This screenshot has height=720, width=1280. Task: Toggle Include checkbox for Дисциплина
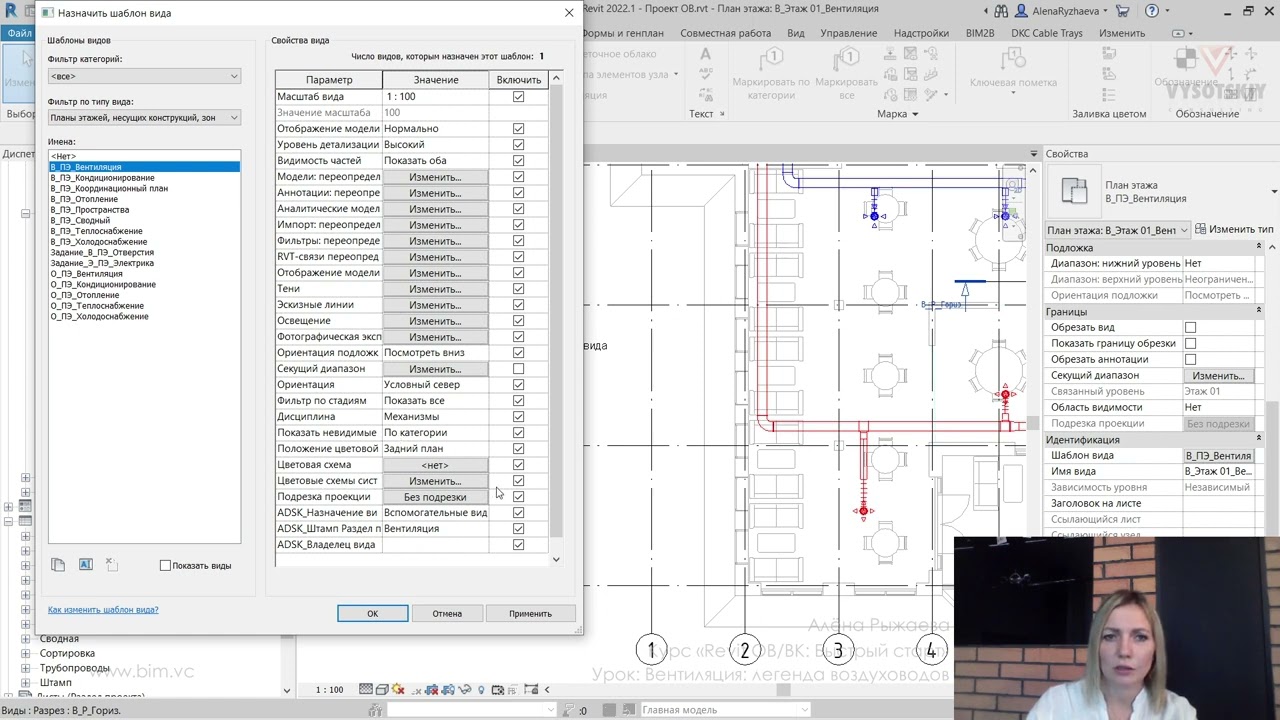click(518, 417)
